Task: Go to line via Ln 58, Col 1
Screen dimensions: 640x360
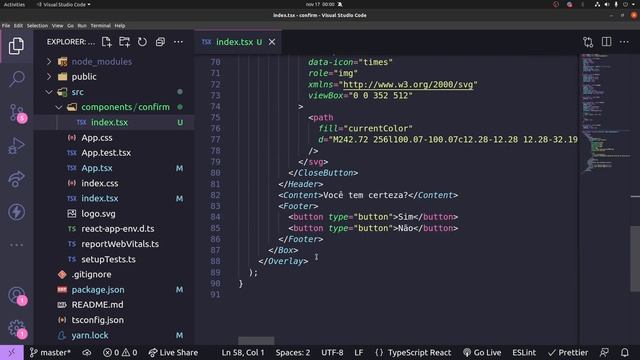Action: coord(242,352)
